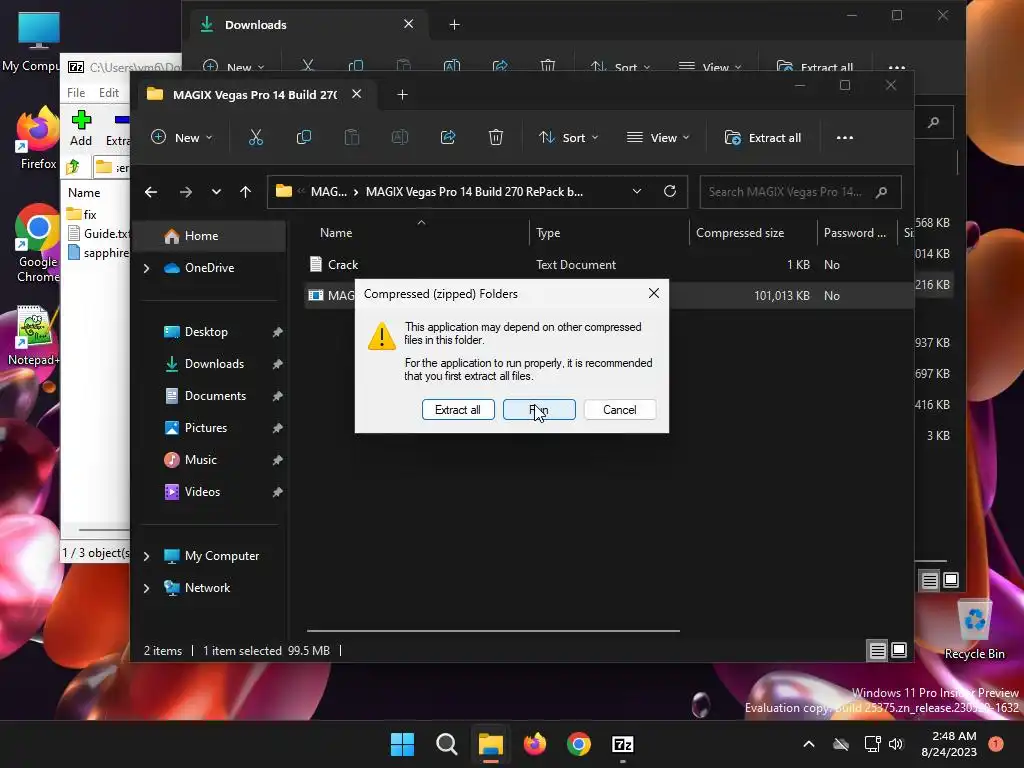The width and height of the screenshot is (1024, 768).
Task: Switch MAGIX window to details view icon
Action: coord(877,650)
